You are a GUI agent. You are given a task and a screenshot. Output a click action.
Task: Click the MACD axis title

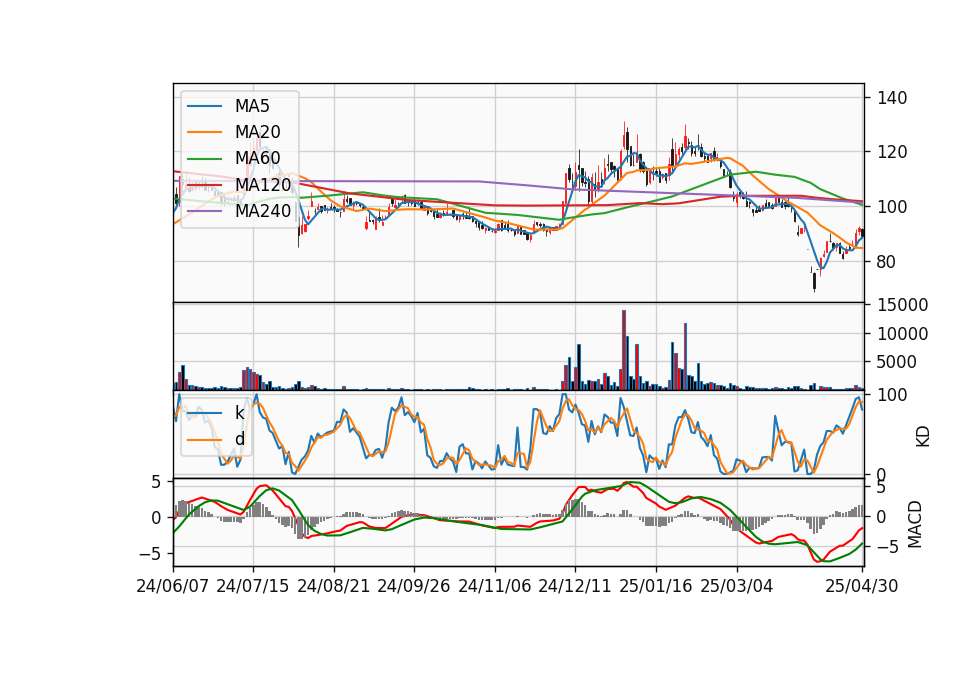click(x=915, y=524)
